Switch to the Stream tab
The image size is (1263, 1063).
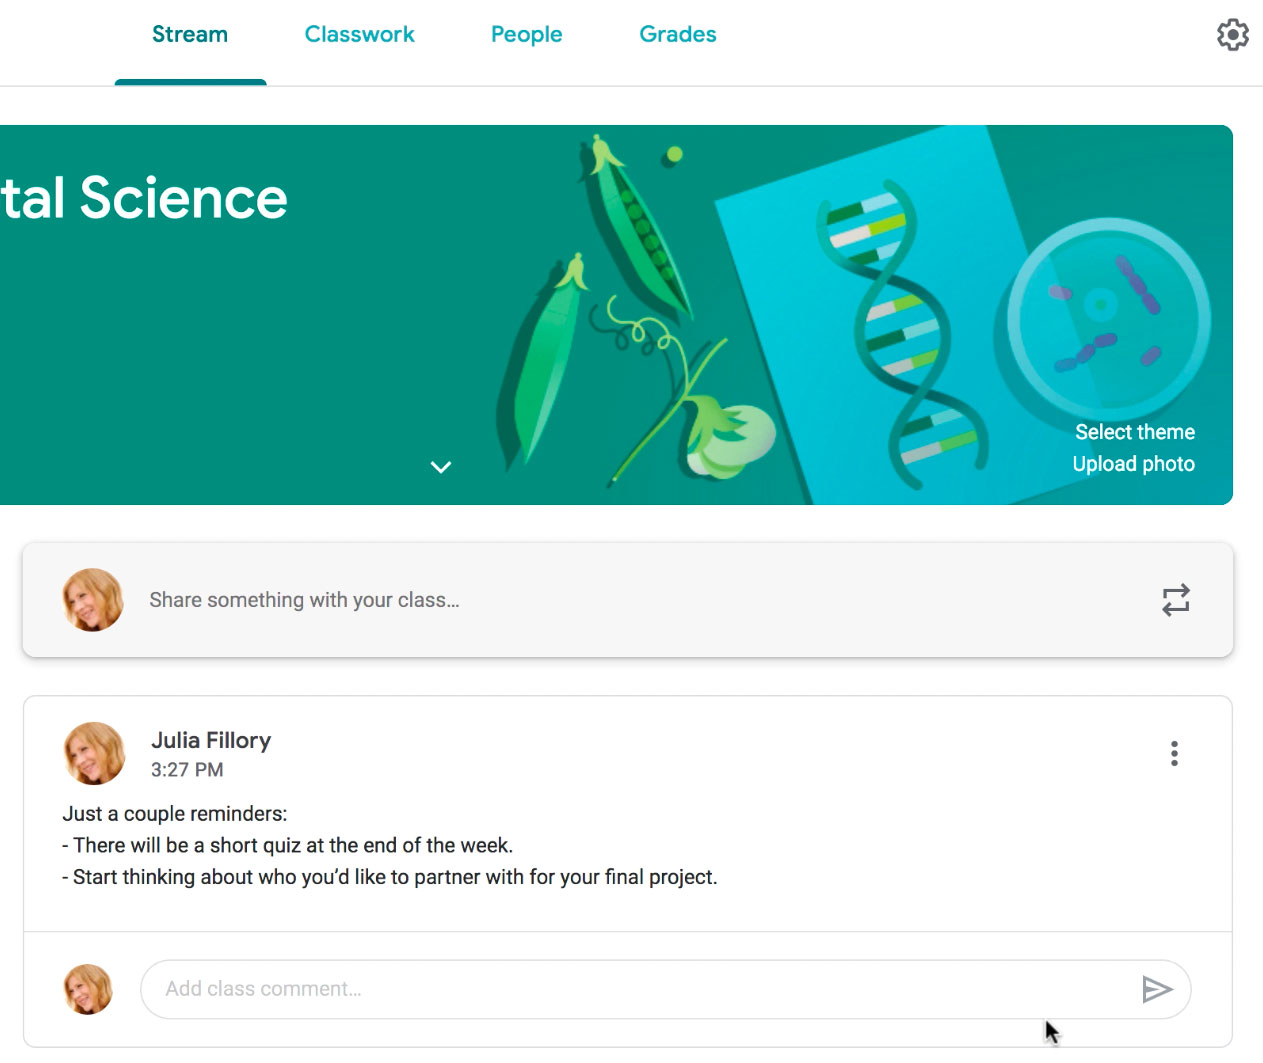190,35
